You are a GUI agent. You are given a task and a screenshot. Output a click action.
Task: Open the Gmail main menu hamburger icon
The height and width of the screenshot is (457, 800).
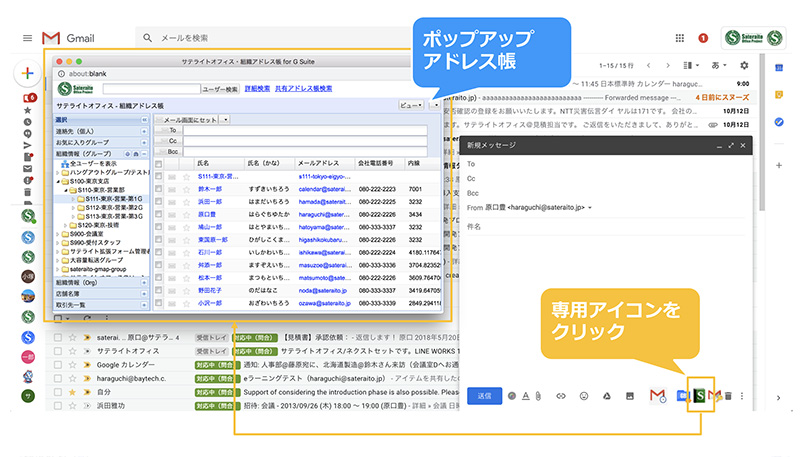point(28,38)
